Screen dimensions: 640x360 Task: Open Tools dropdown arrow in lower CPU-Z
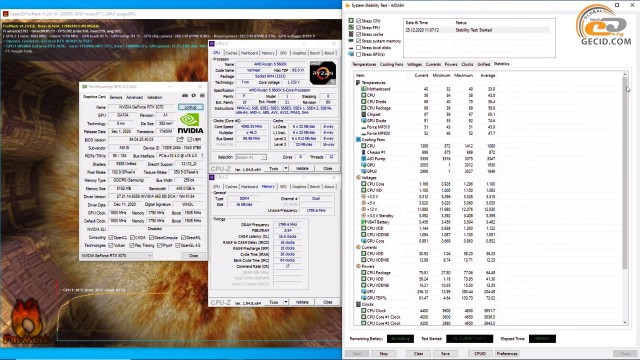pyautogui.click(x=286, y=302)
